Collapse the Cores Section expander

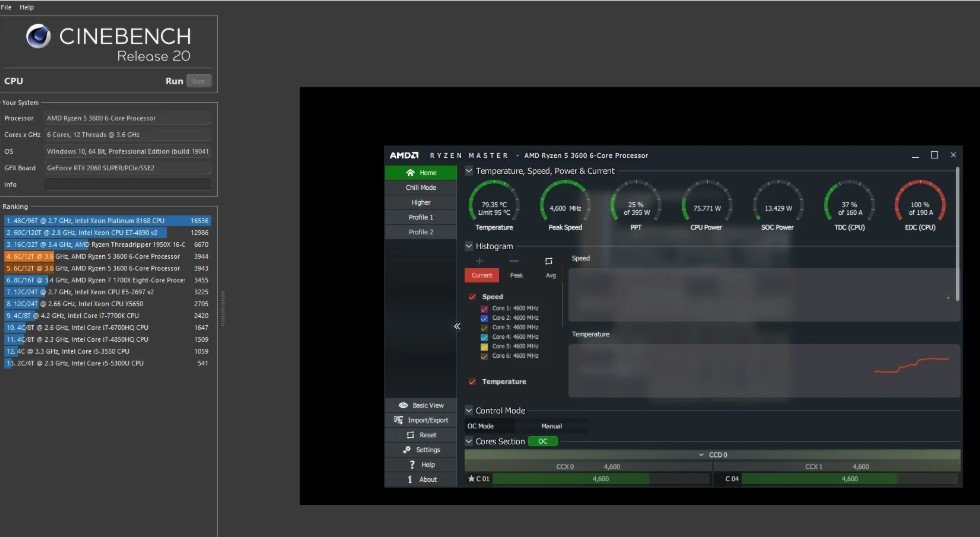click(469, 441)
